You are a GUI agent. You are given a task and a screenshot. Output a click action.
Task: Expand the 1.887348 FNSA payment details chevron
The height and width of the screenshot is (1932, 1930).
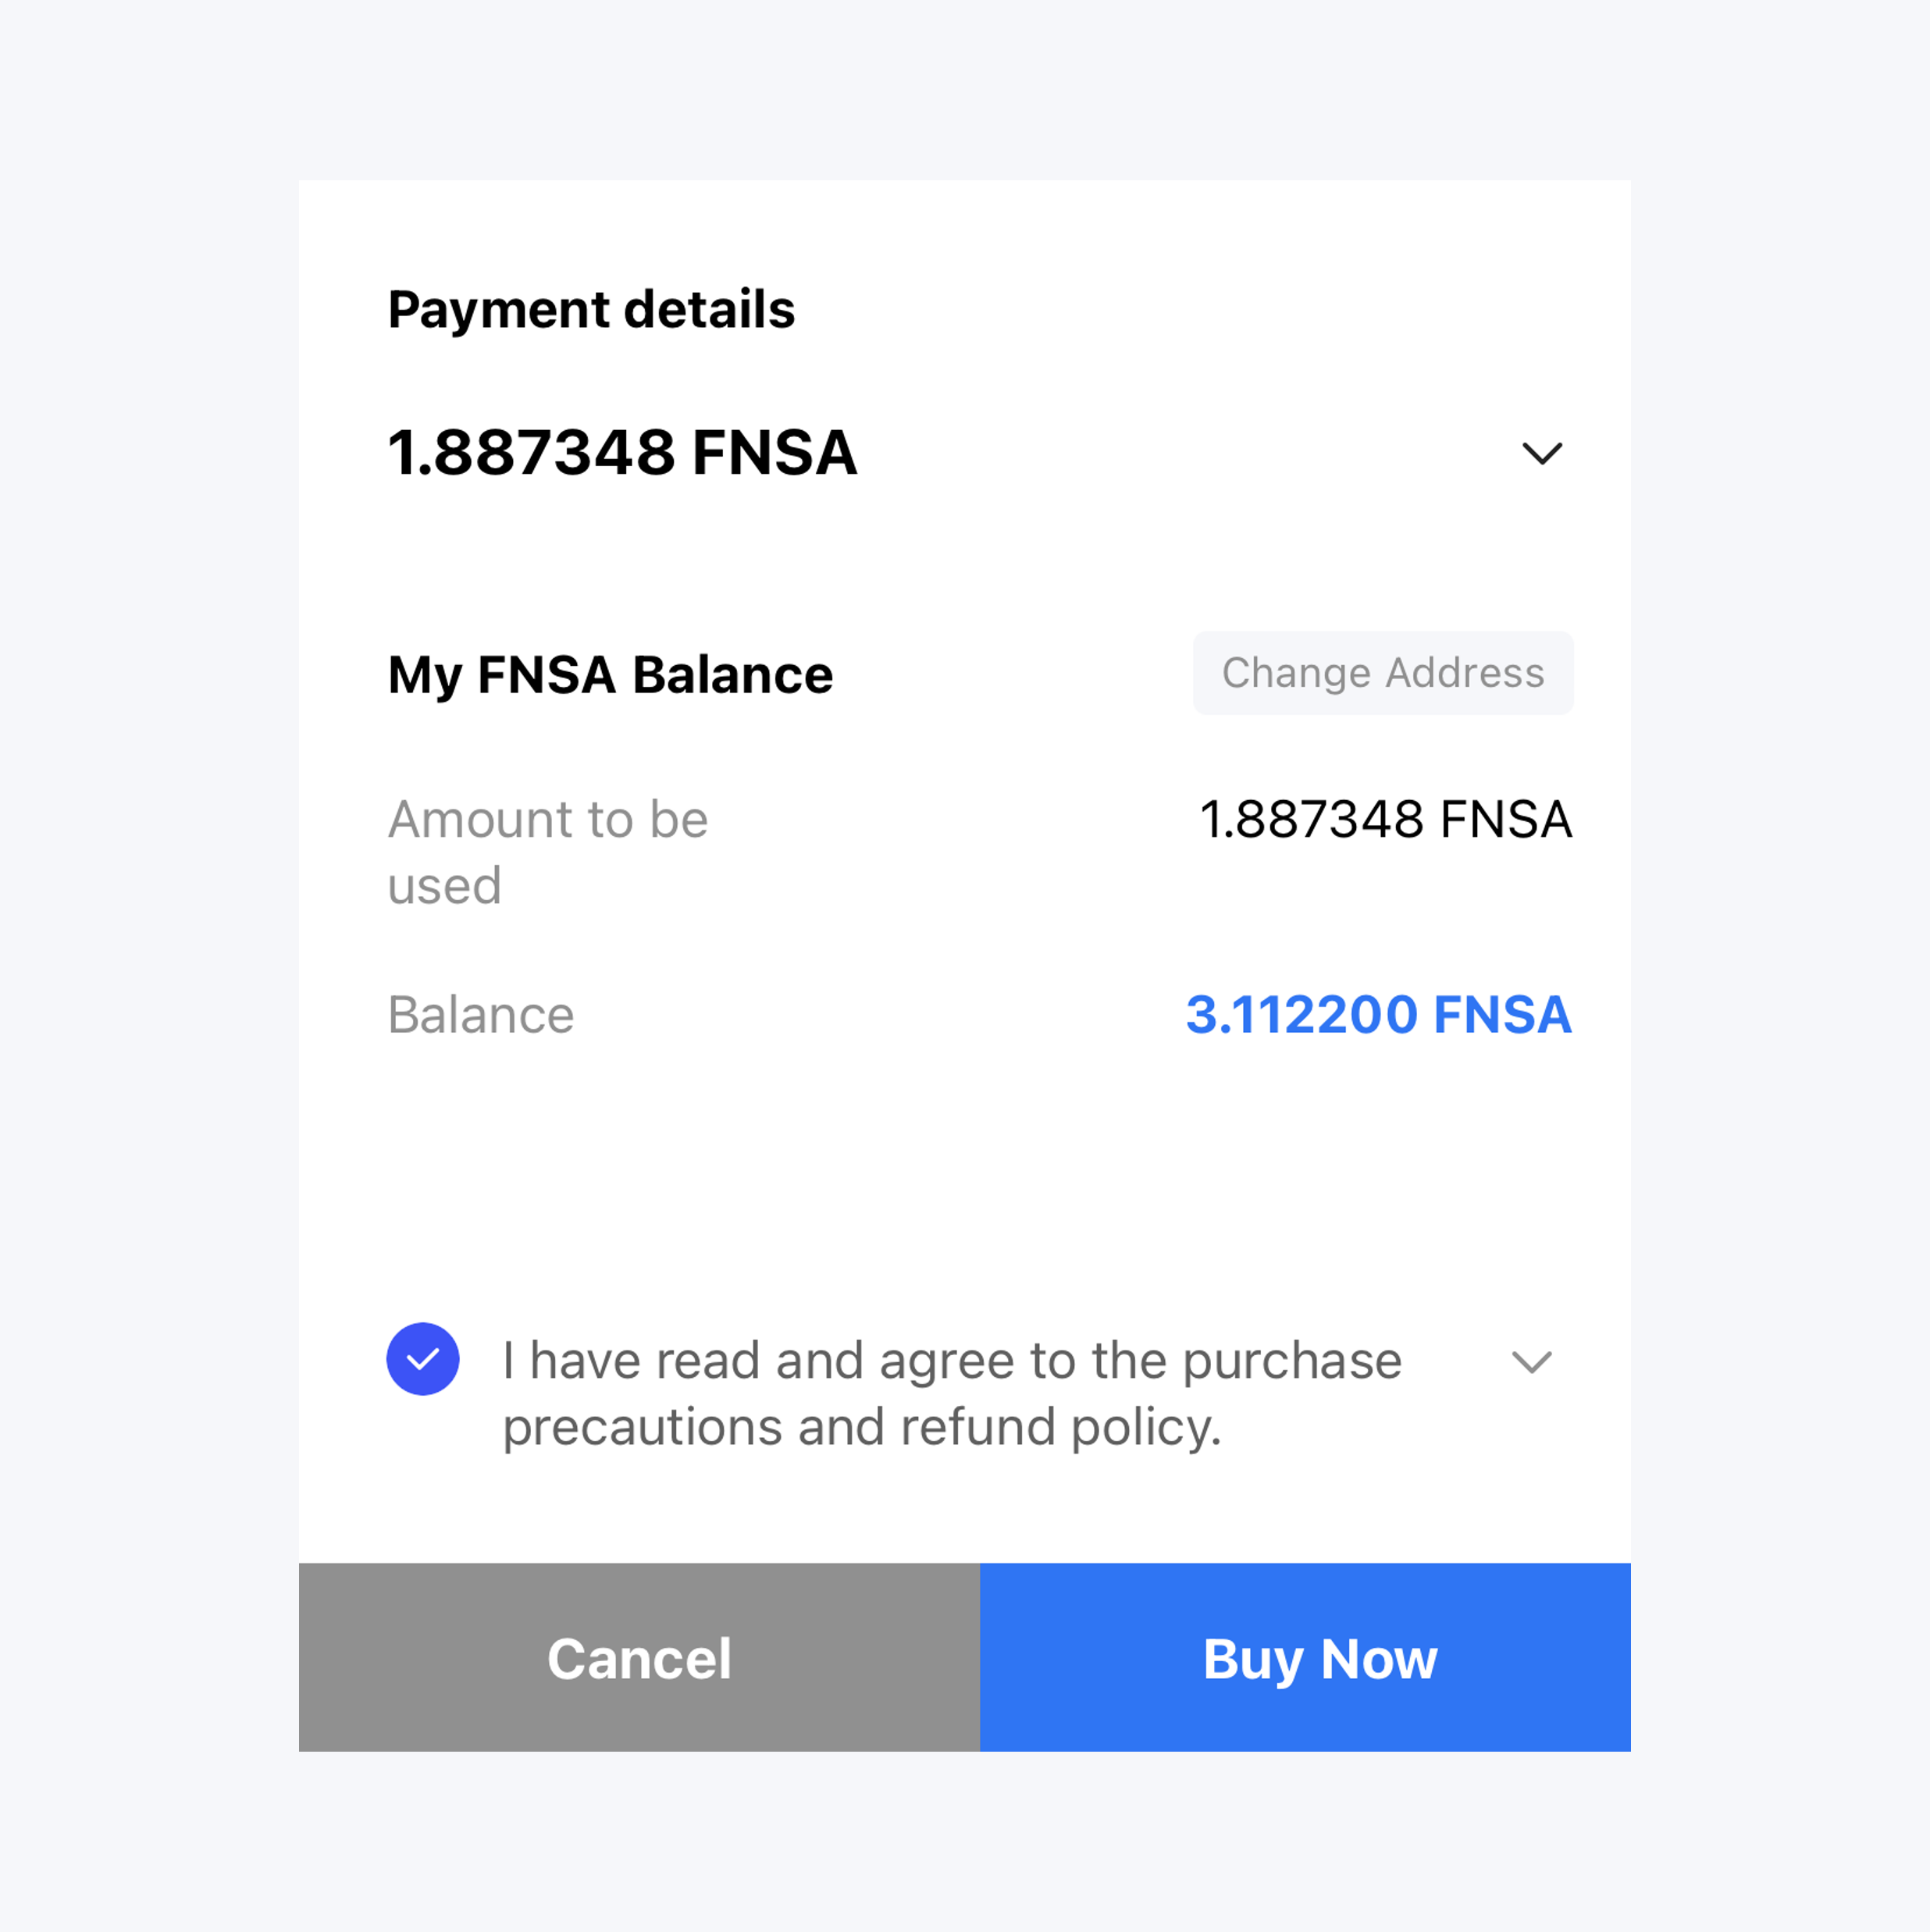point(1541,453)
